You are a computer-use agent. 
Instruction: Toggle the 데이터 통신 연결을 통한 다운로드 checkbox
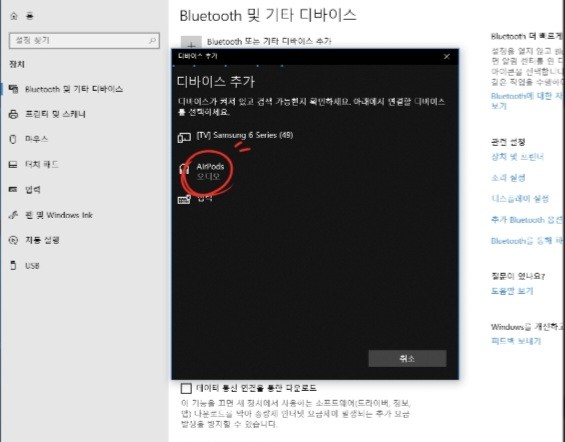186,388
